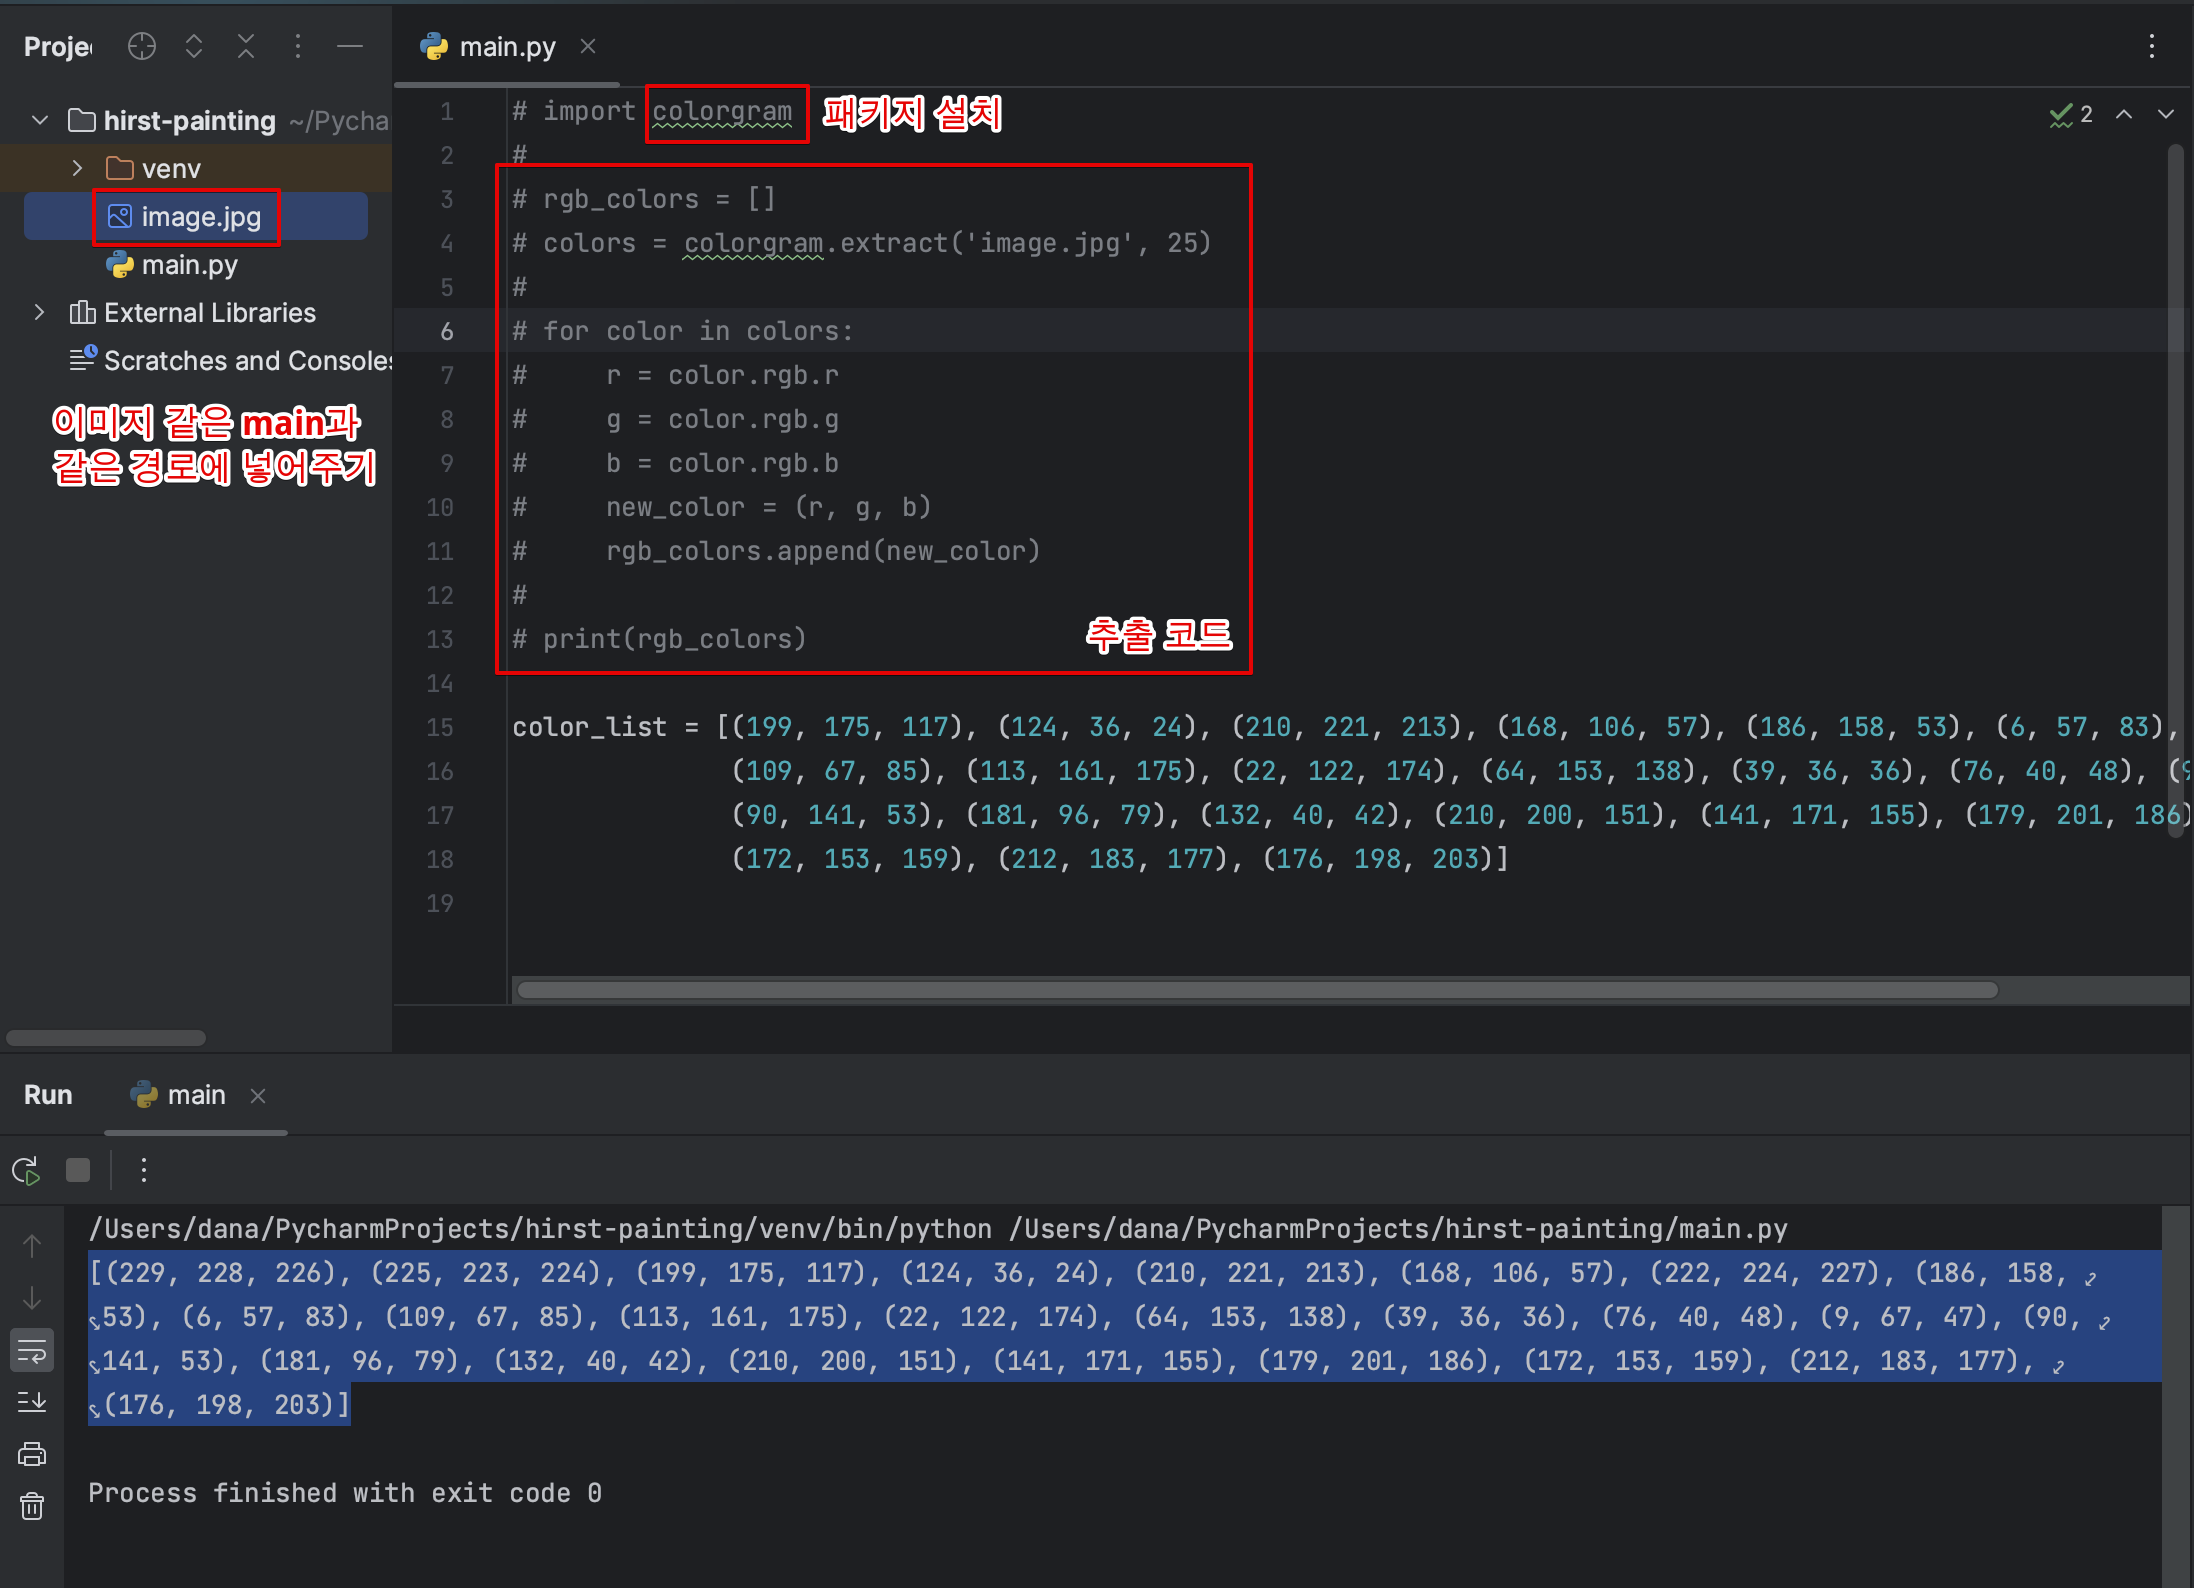Screen dimensions: 2194x1588
Task: Click 'Process finished with exit code 0' text
Action: 345,1493
